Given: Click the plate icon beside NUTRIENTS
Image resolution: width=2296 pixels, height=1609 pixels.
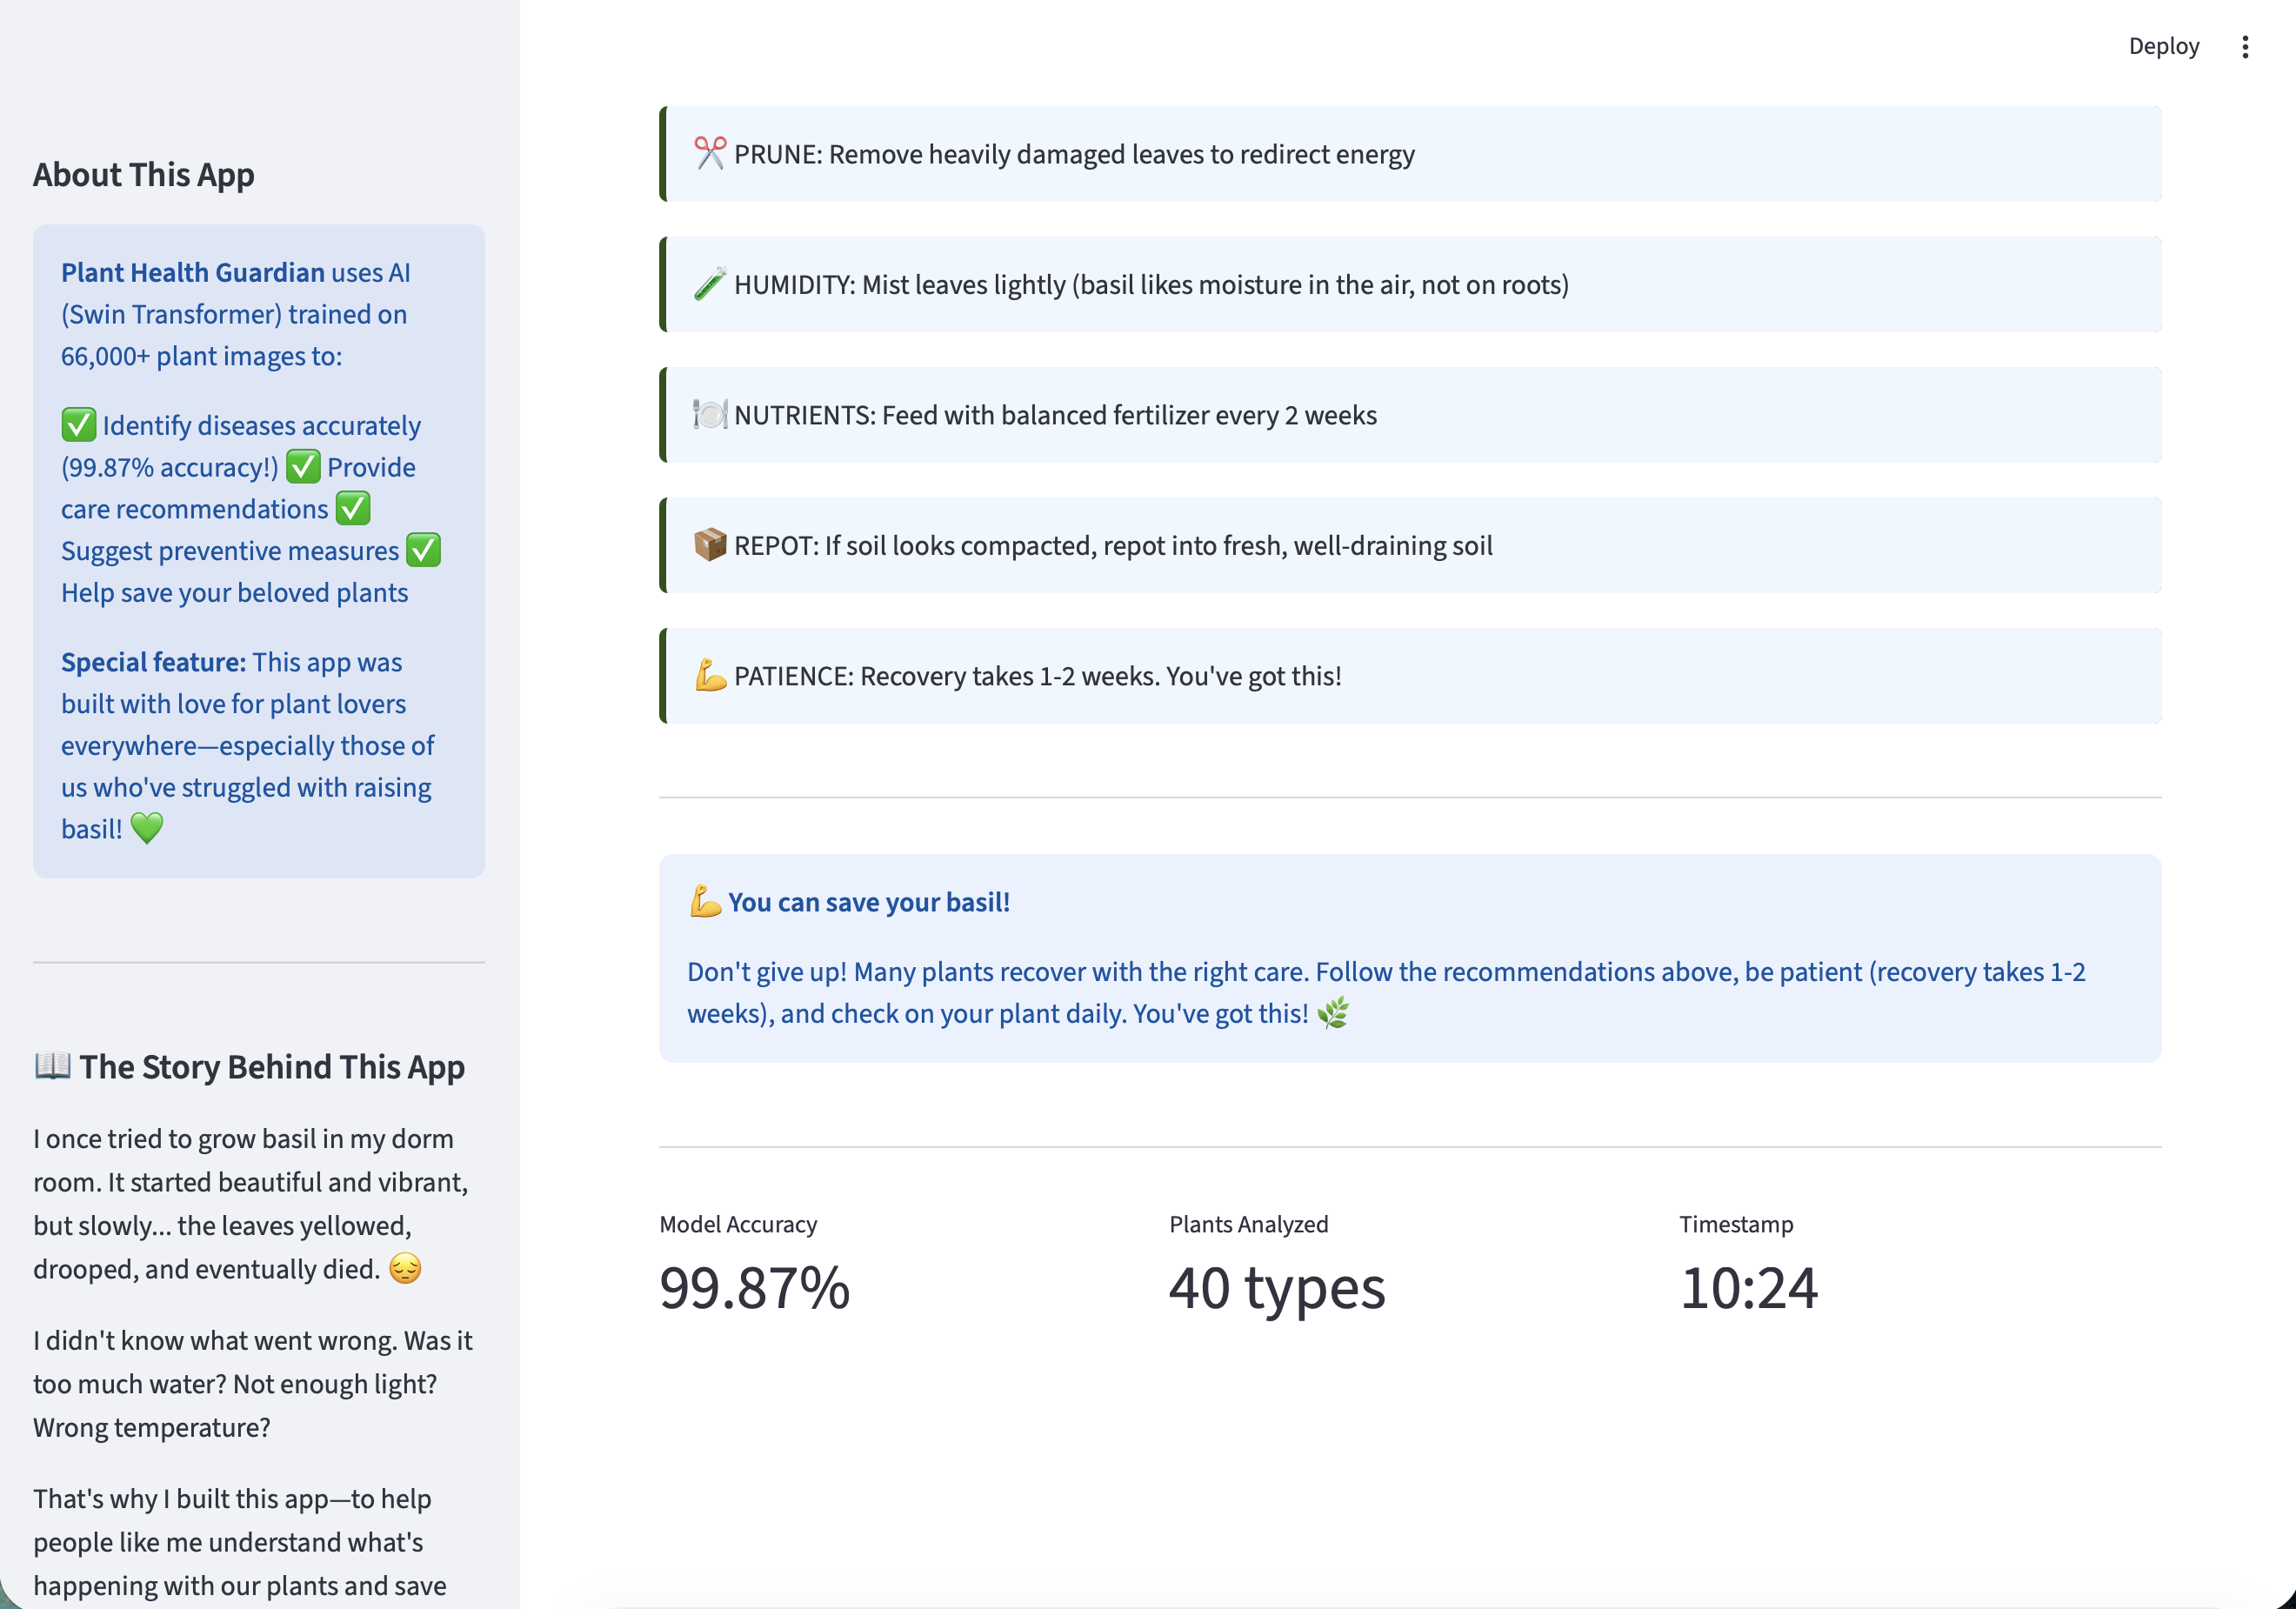Looking at the screenshot, I should point(710,415).
